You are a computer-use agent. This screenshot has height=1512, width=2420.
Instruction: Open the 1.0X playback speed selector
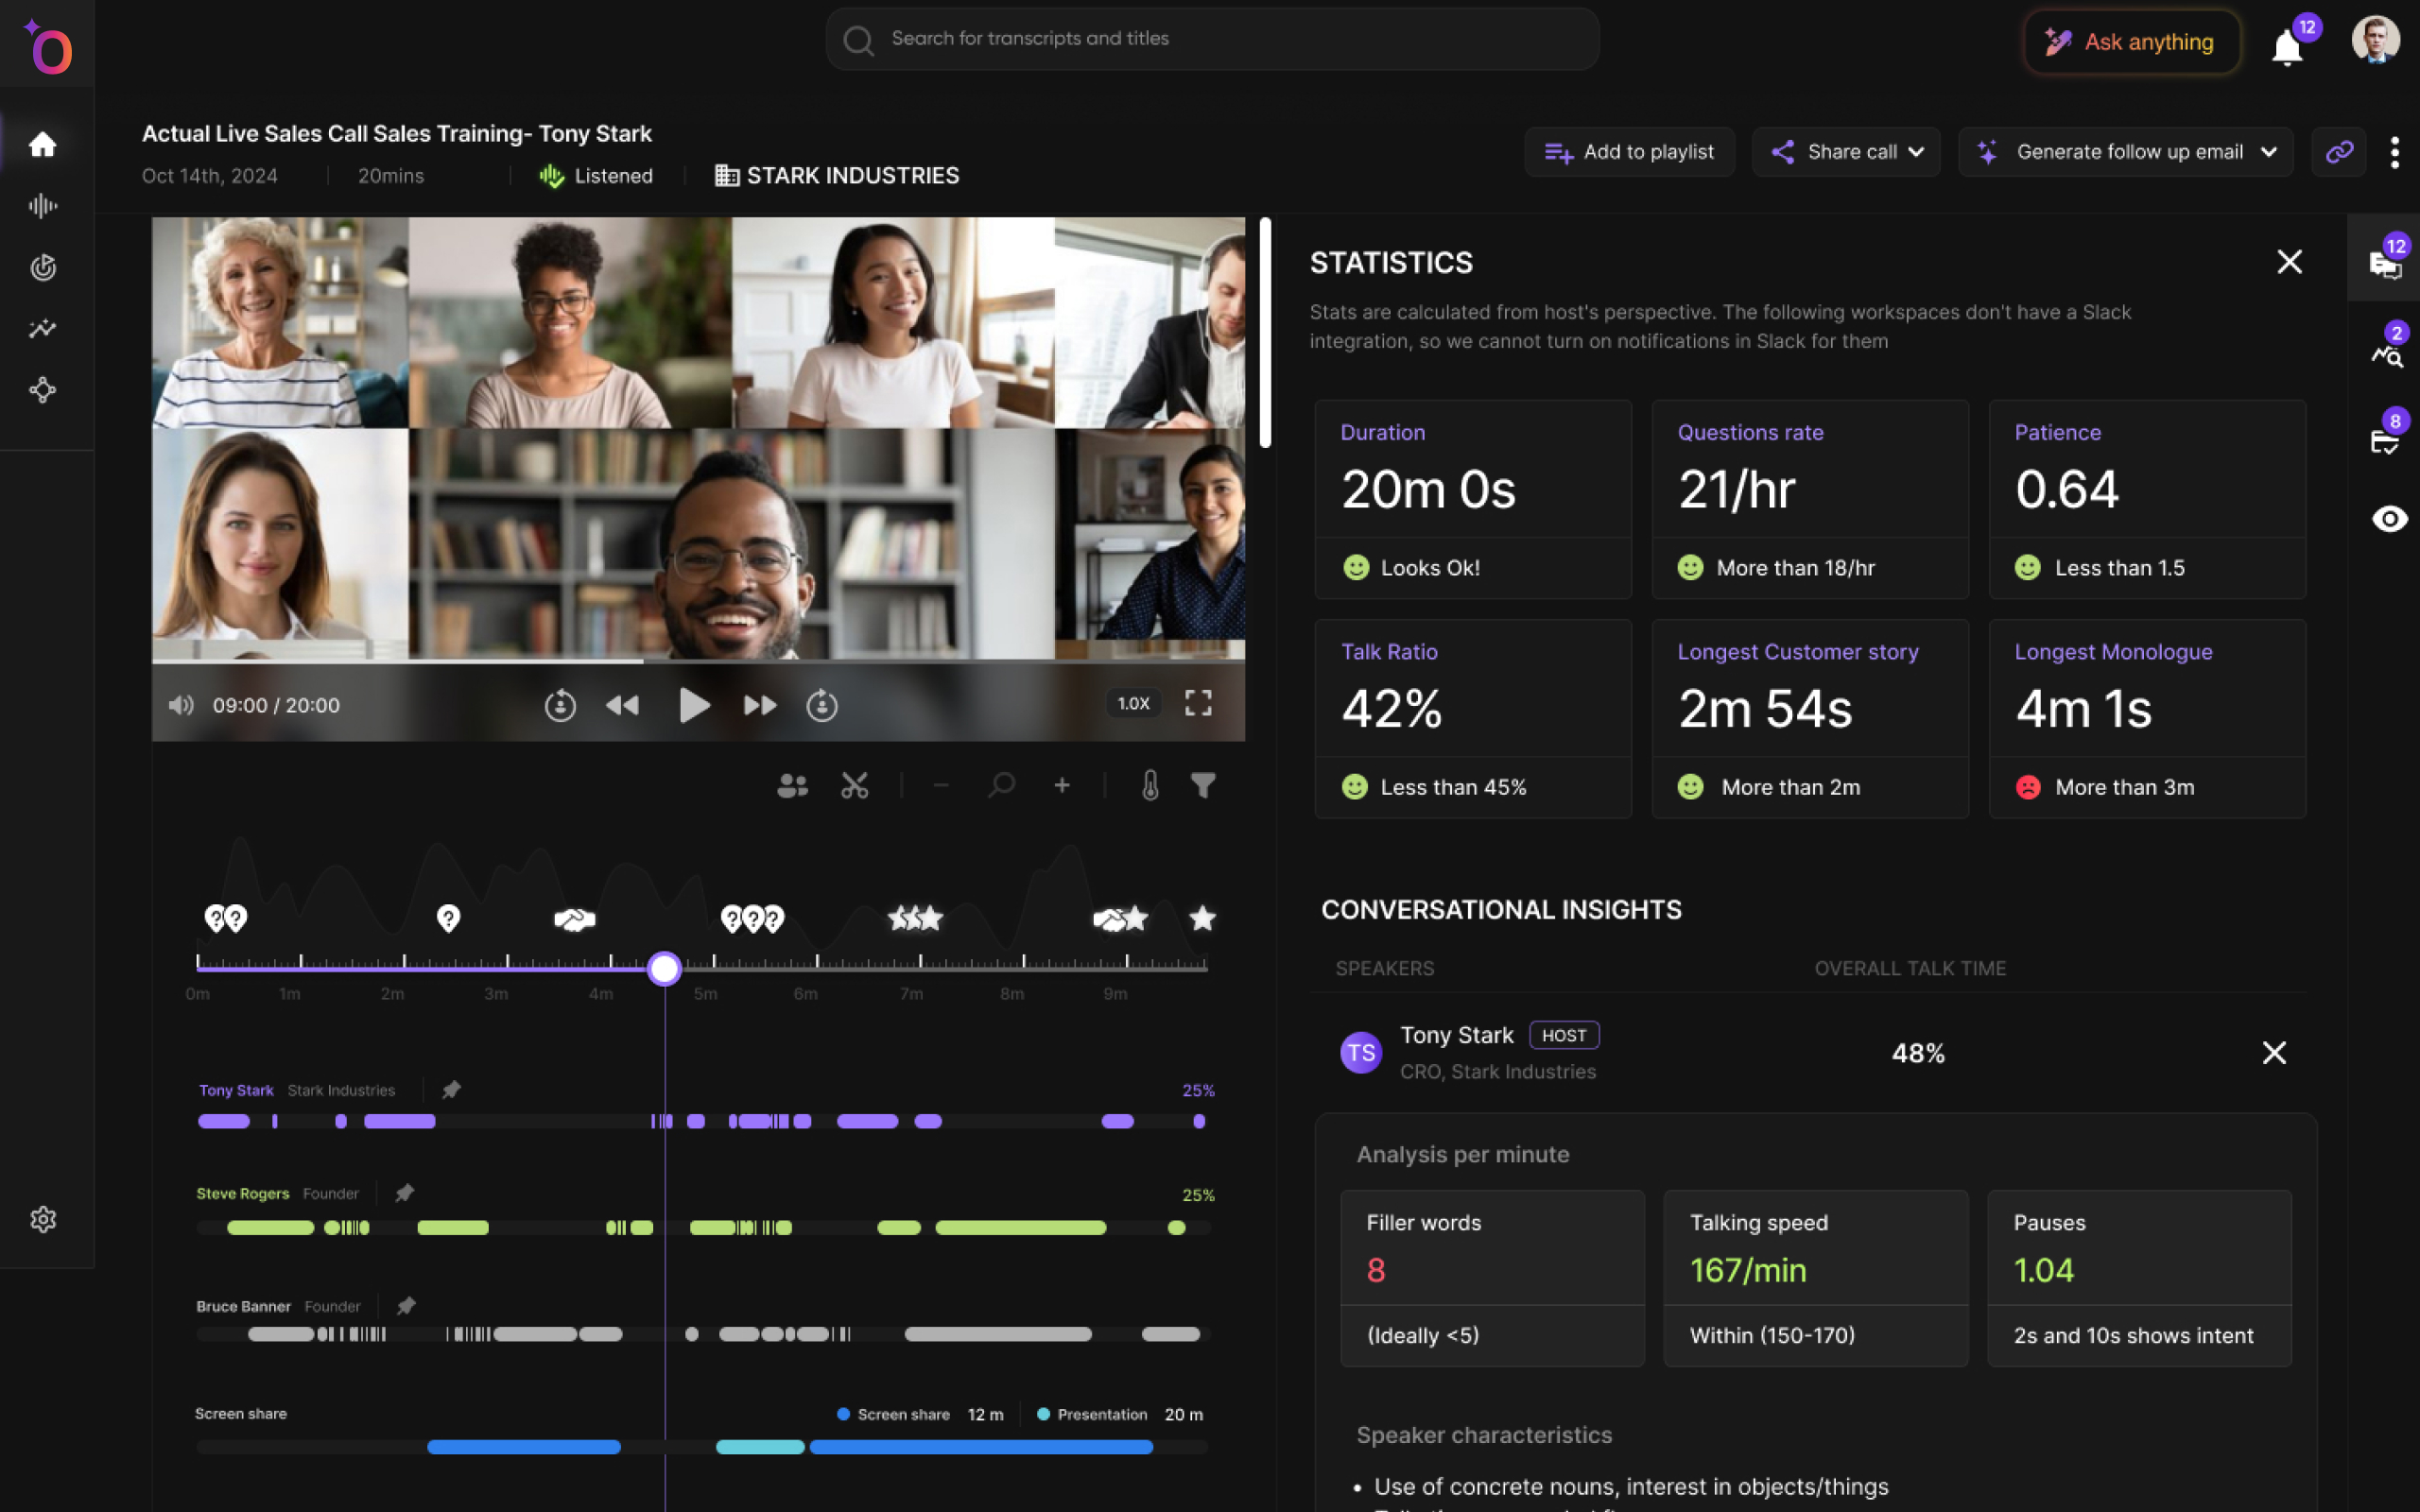point(1133,704)
